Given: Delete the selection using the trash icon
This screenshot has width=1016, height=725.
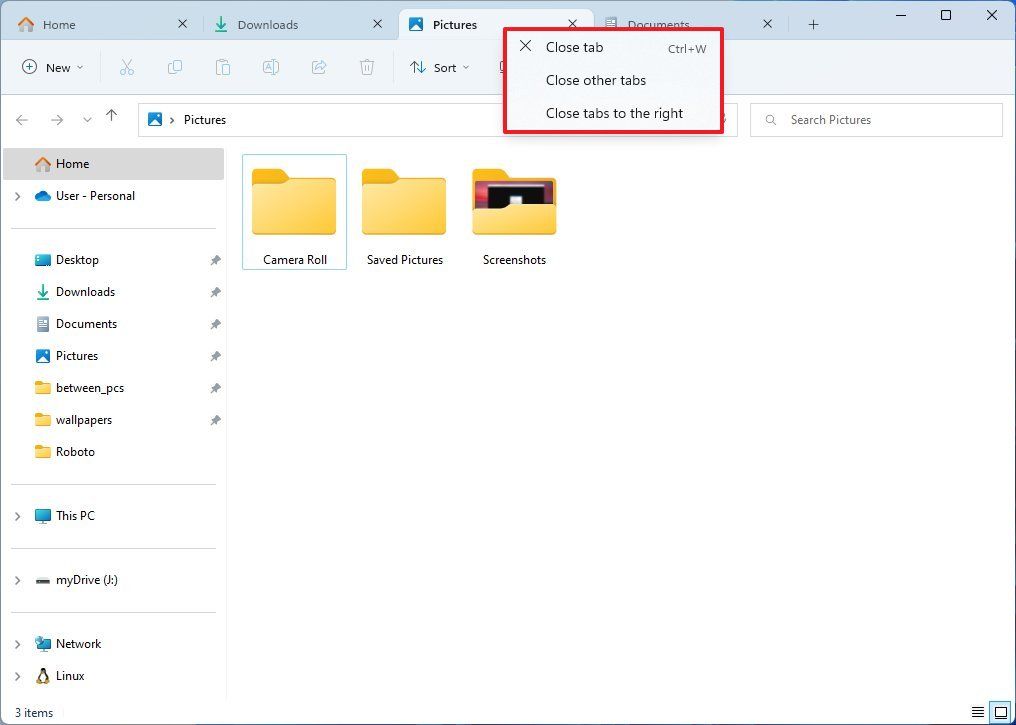Looking at the screenshot, I should coord(367,67).
